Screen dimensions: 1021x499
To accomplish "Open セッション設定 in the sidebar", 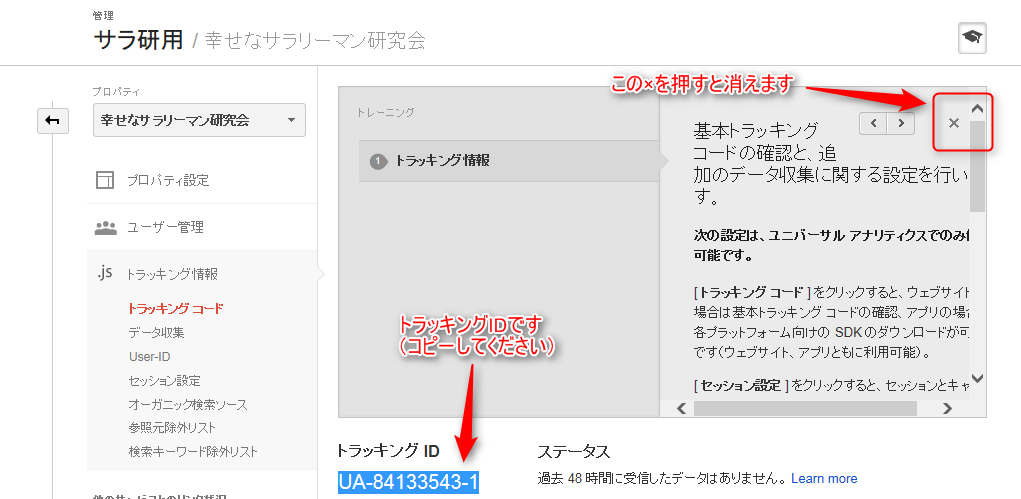I will (165, 380).
